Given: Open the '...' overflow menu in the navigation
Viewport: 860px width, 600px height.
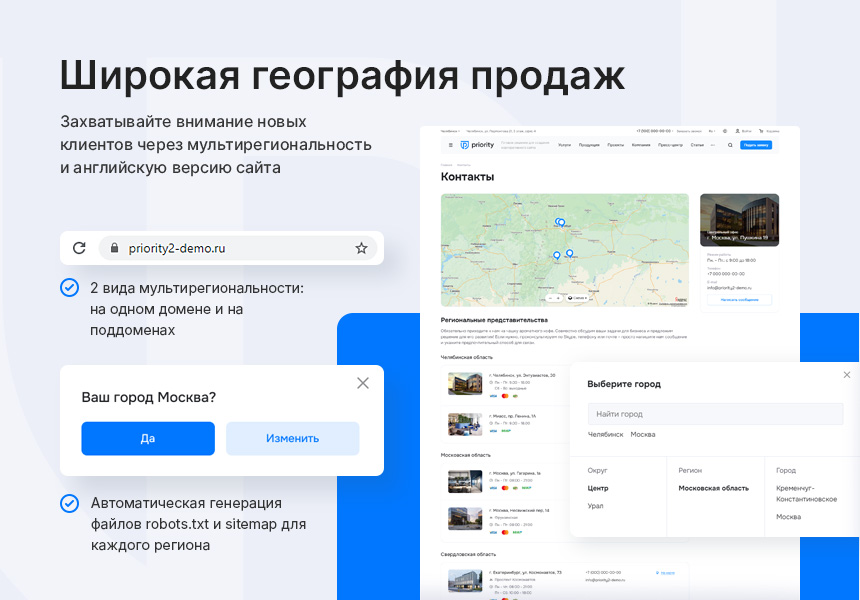Looking at the screenshot, I should 712,144.
